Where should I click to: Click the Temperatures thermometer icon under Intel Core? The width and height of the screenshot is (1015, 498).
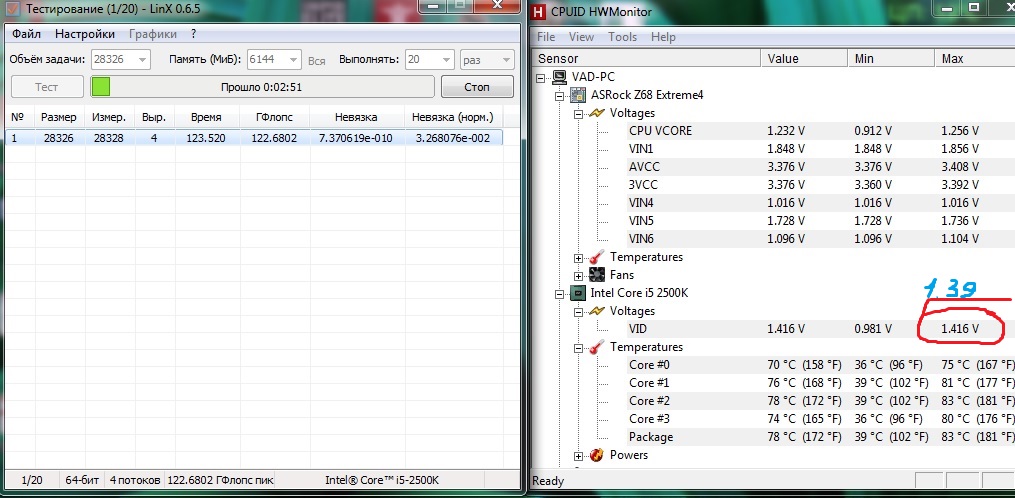tap(596, 348)
